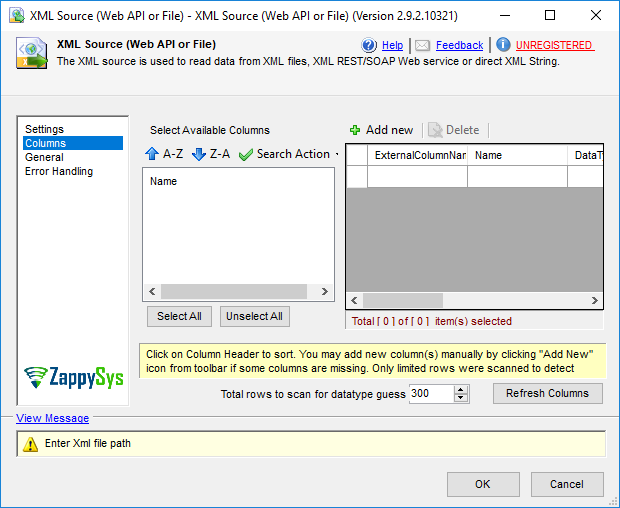Maximize the XML Source window
Viewport: 620px width, 508px height.
click(x=550, y=15)
